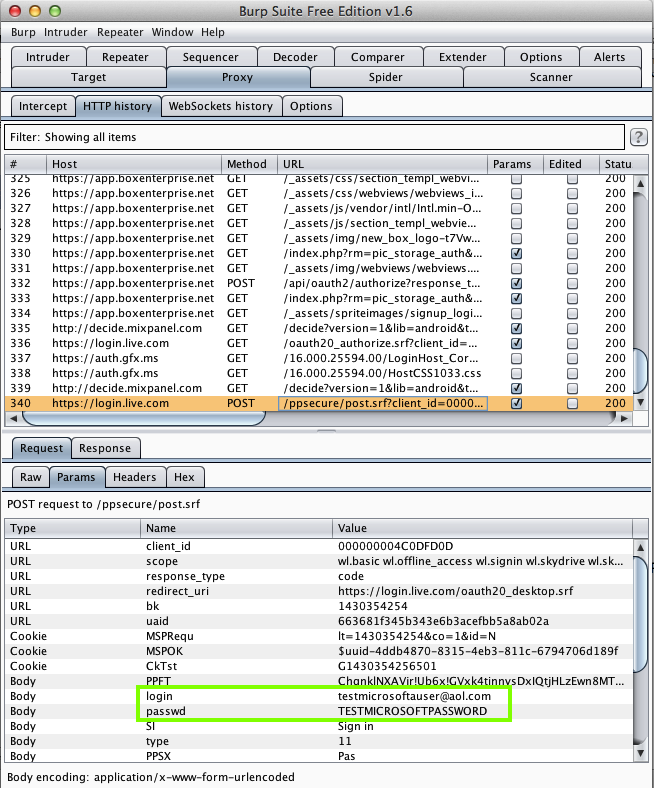Click the filter bar 'Showing all items'
This screenshot has height=788, width=654.
tap(314, 137)
